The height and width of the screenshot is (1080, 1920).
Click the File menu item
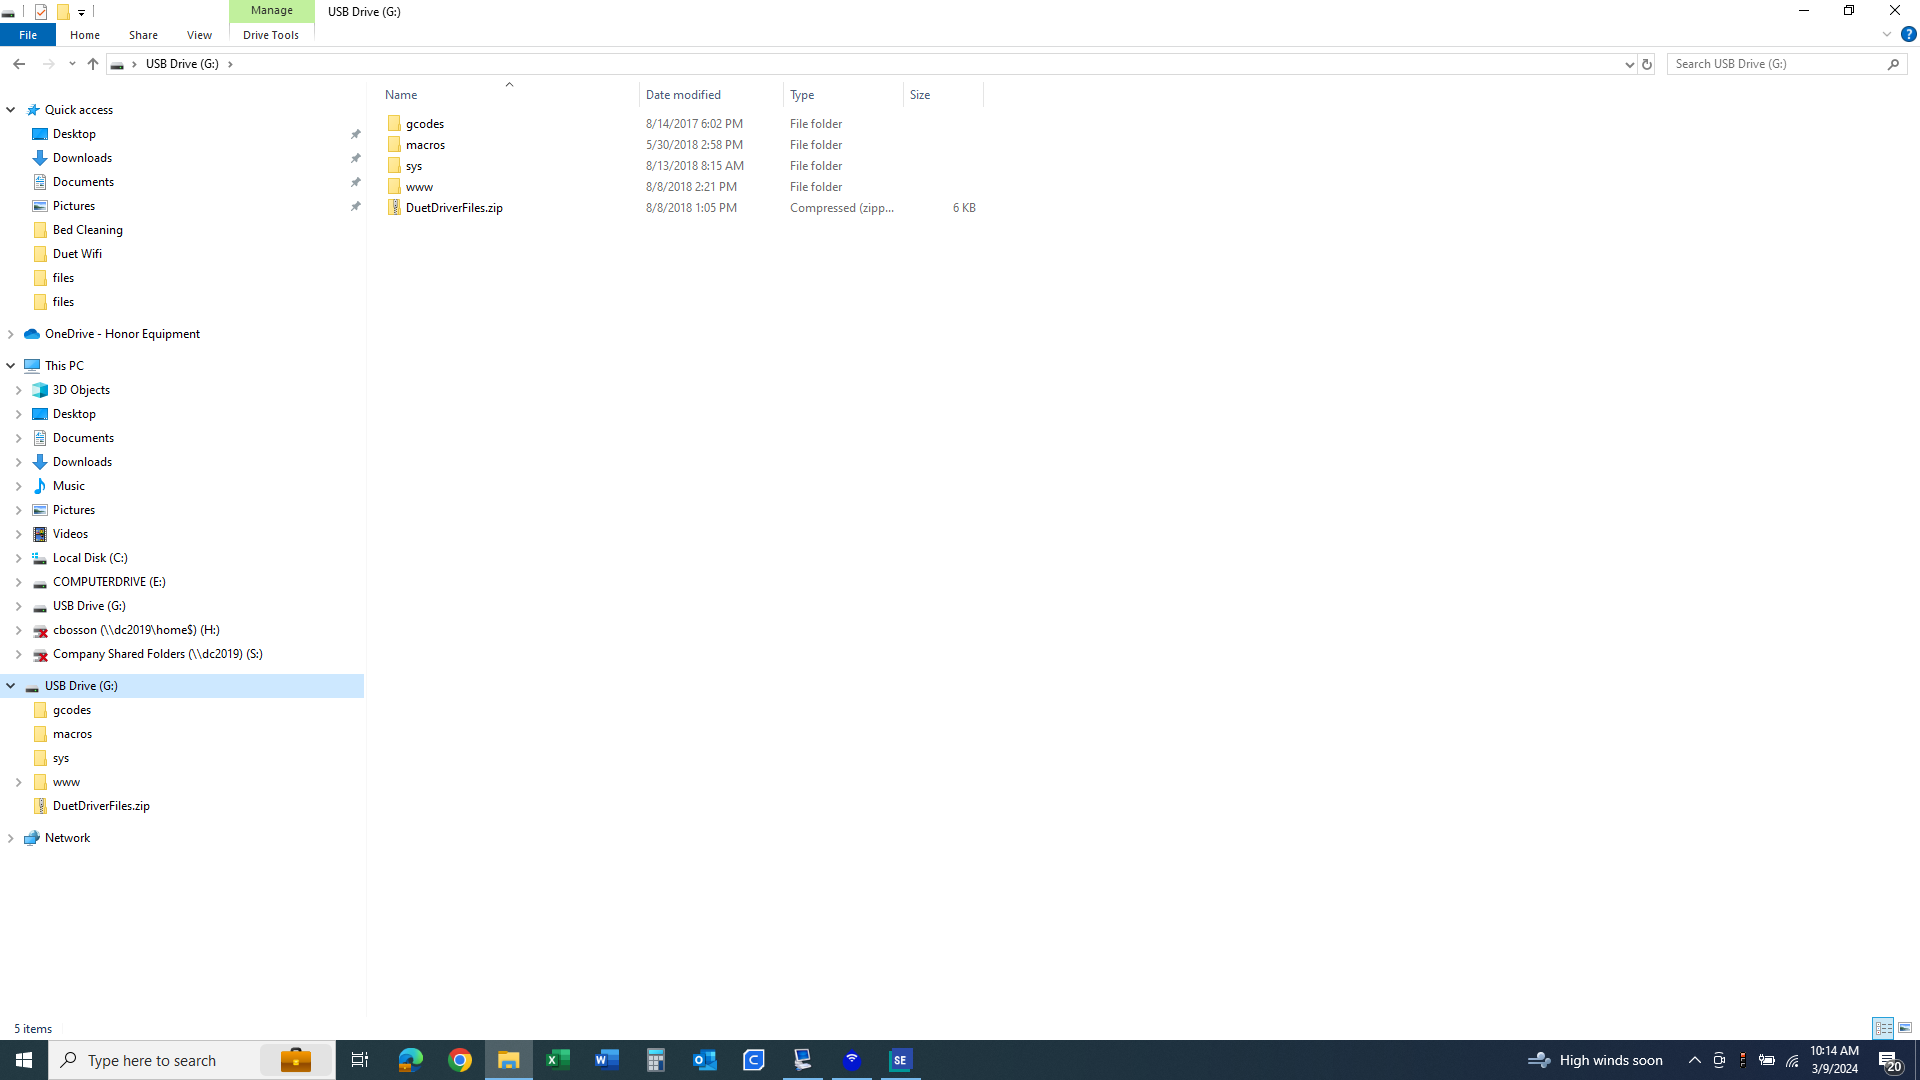(x=26, y=36)
